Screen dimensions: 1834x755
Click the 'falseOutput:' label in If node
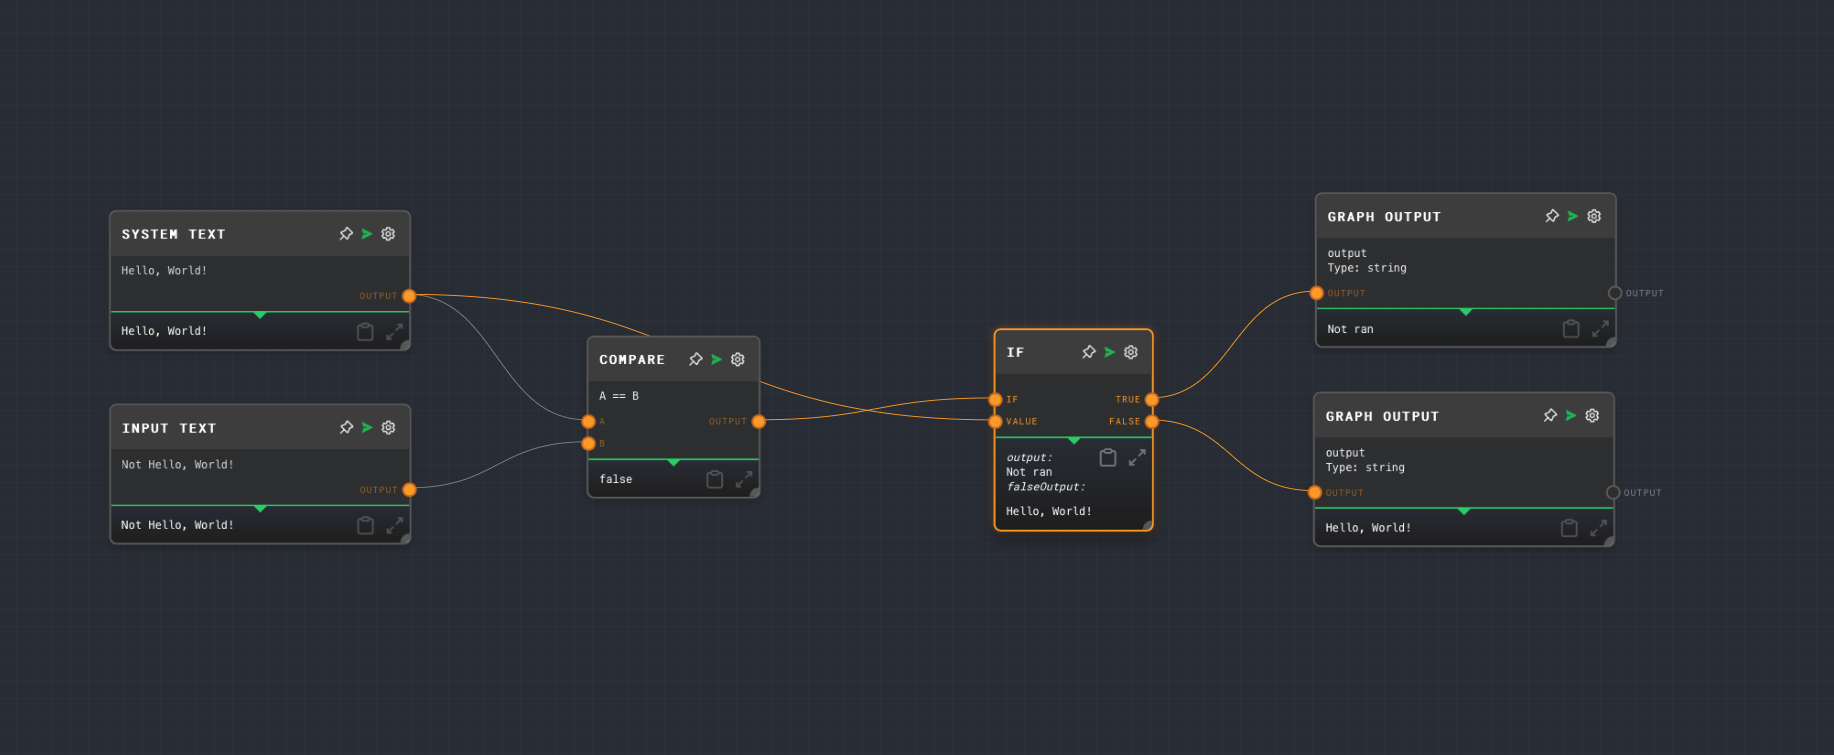[1046, 487]
